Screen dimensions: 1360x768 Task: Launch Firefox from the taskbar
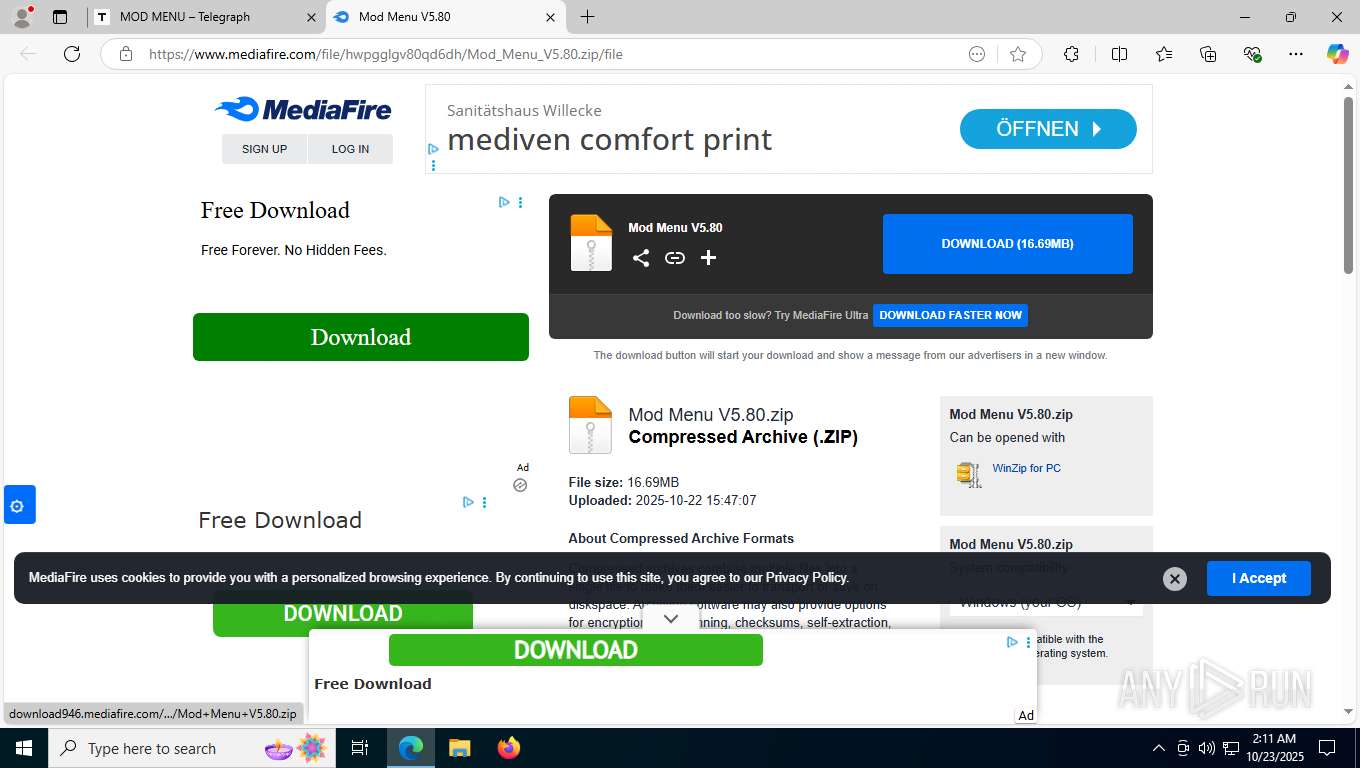[509, 748]
